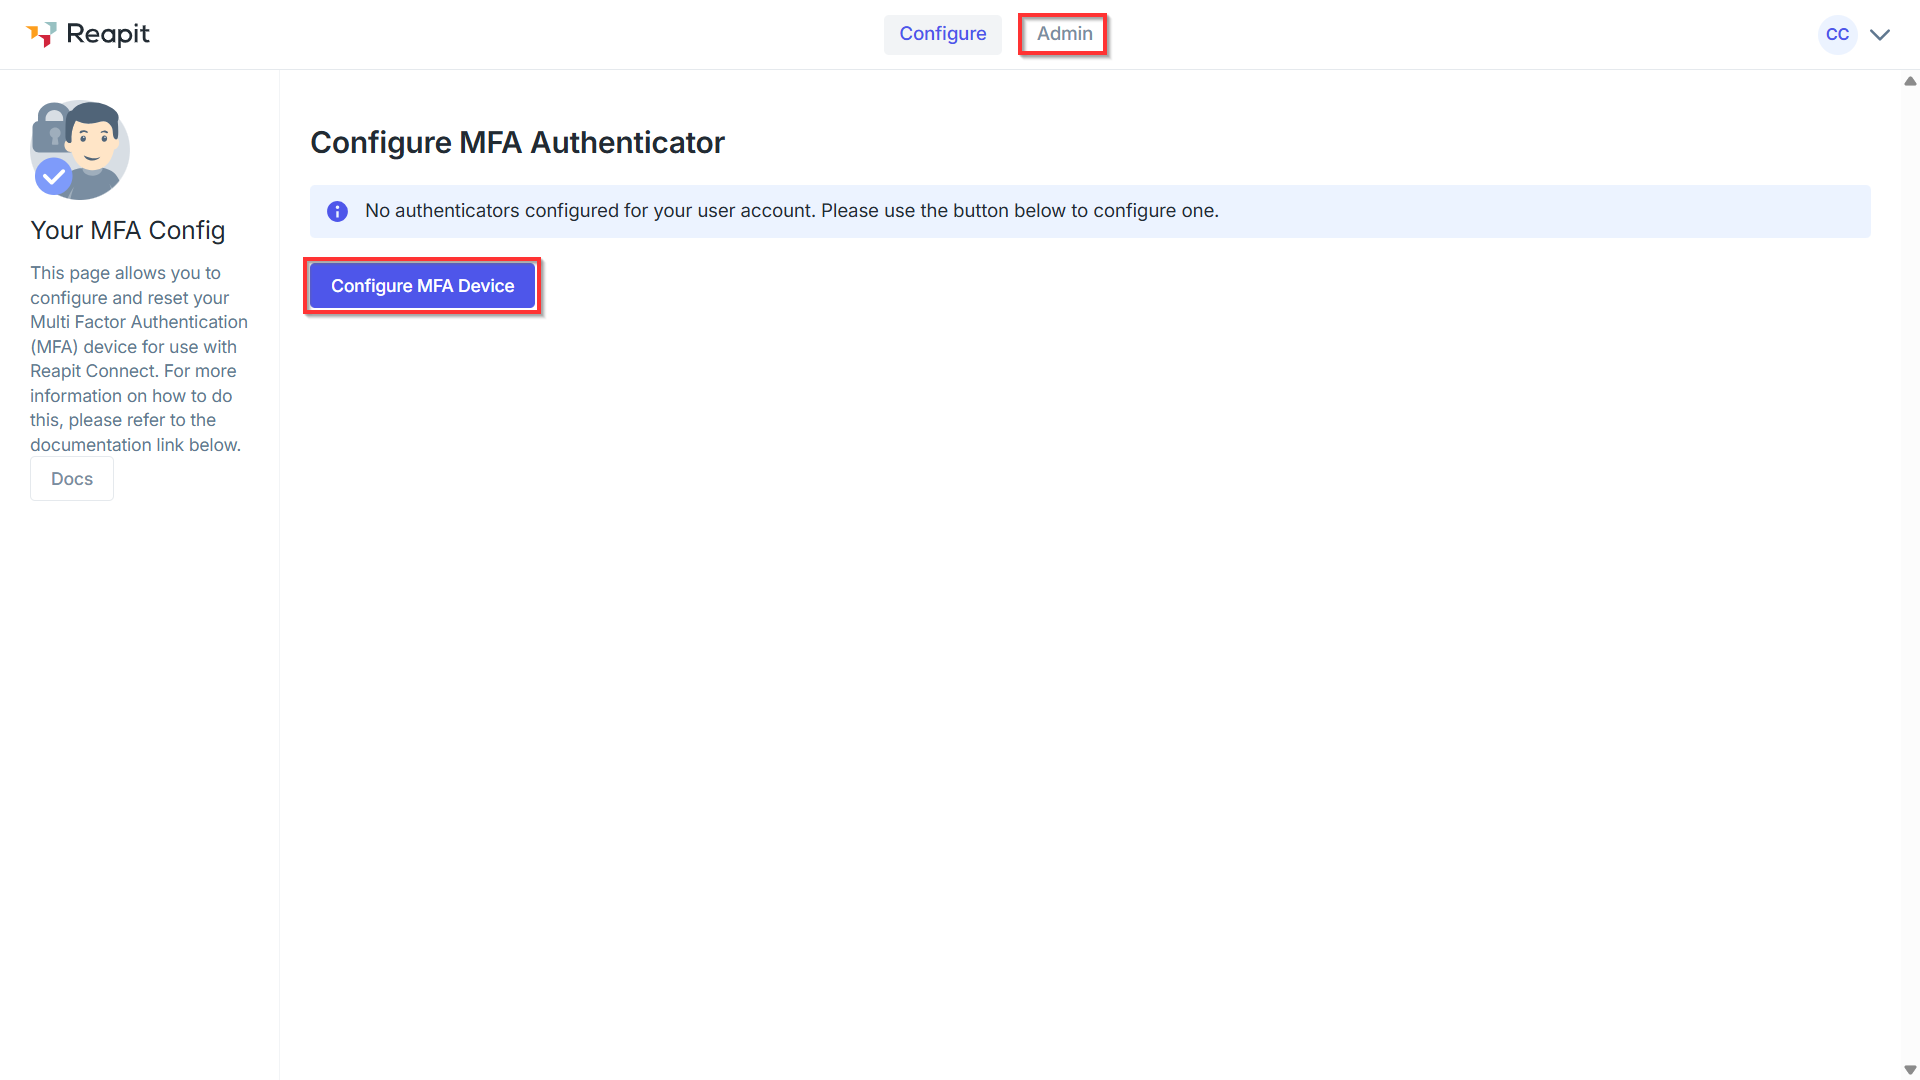Click Configure MFA Device button
The height and width of the screenshot is (1080, 1920).
pos(422,286)
